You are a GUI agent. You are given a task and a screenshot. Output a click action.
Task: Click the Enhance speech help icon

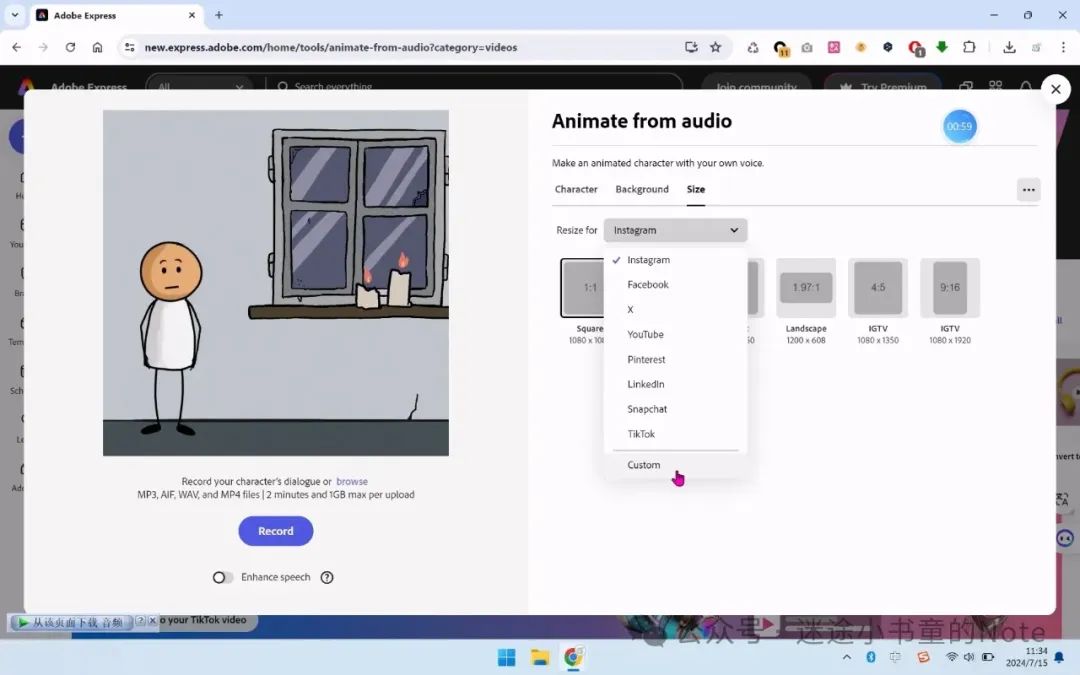click(x=327, y=577)
